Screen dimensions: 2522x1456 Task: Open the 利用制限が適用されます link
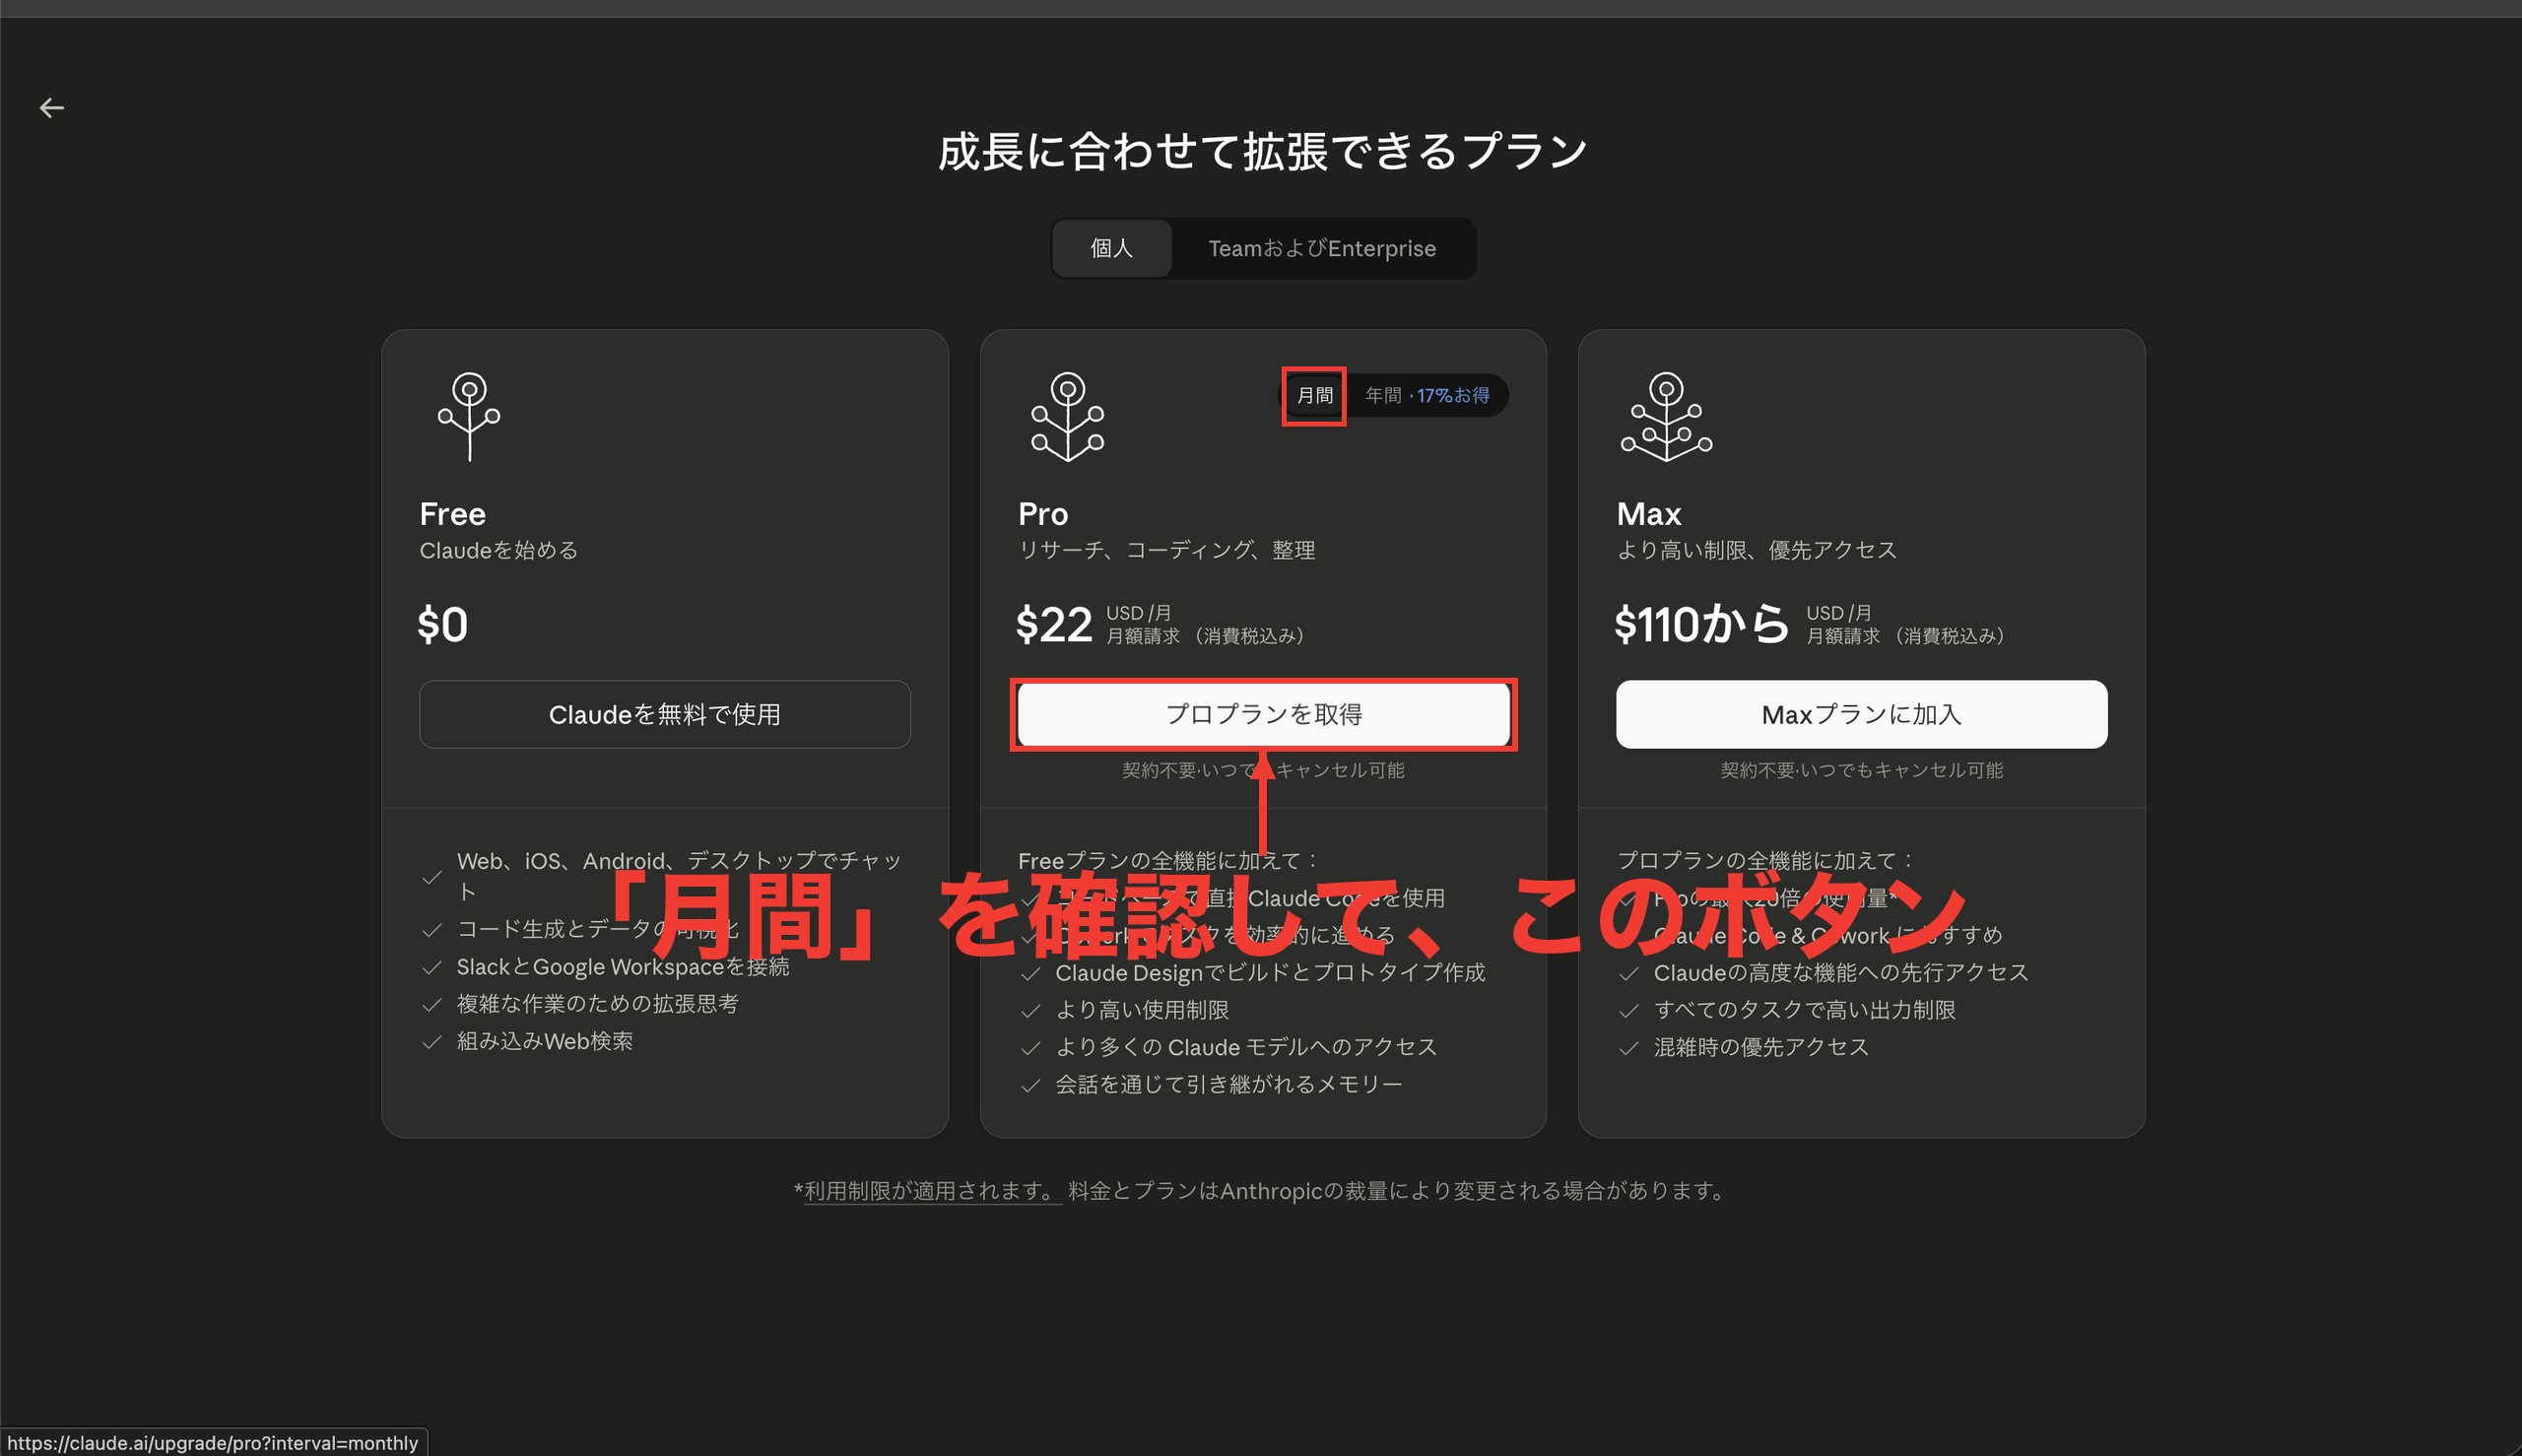pyautogui.click(x=931, y=1190)
